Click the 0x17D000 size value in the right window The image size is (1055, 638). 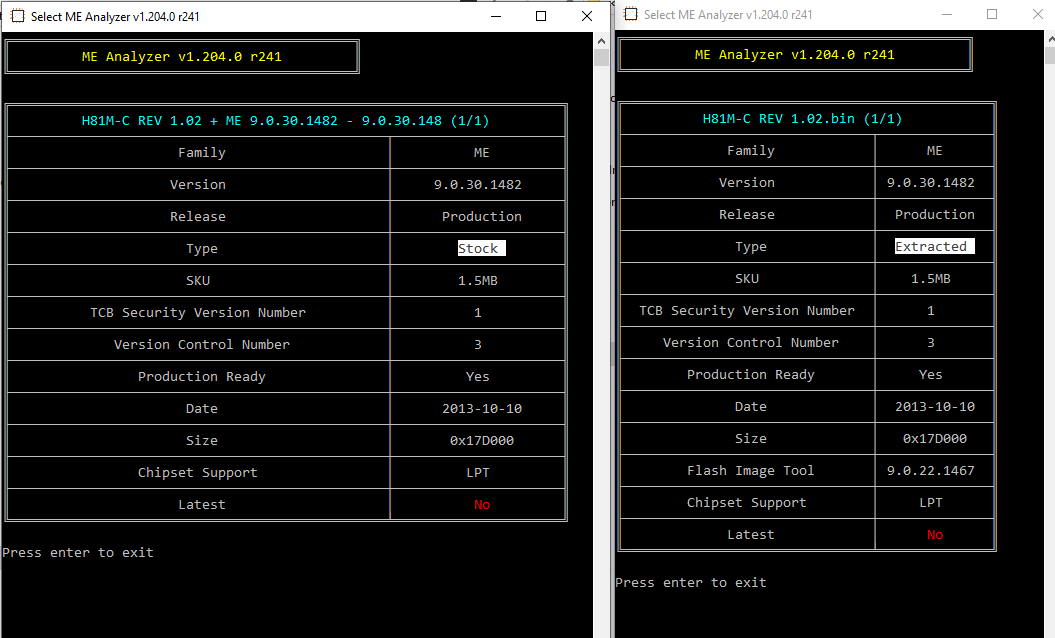(x=935, y=439)
